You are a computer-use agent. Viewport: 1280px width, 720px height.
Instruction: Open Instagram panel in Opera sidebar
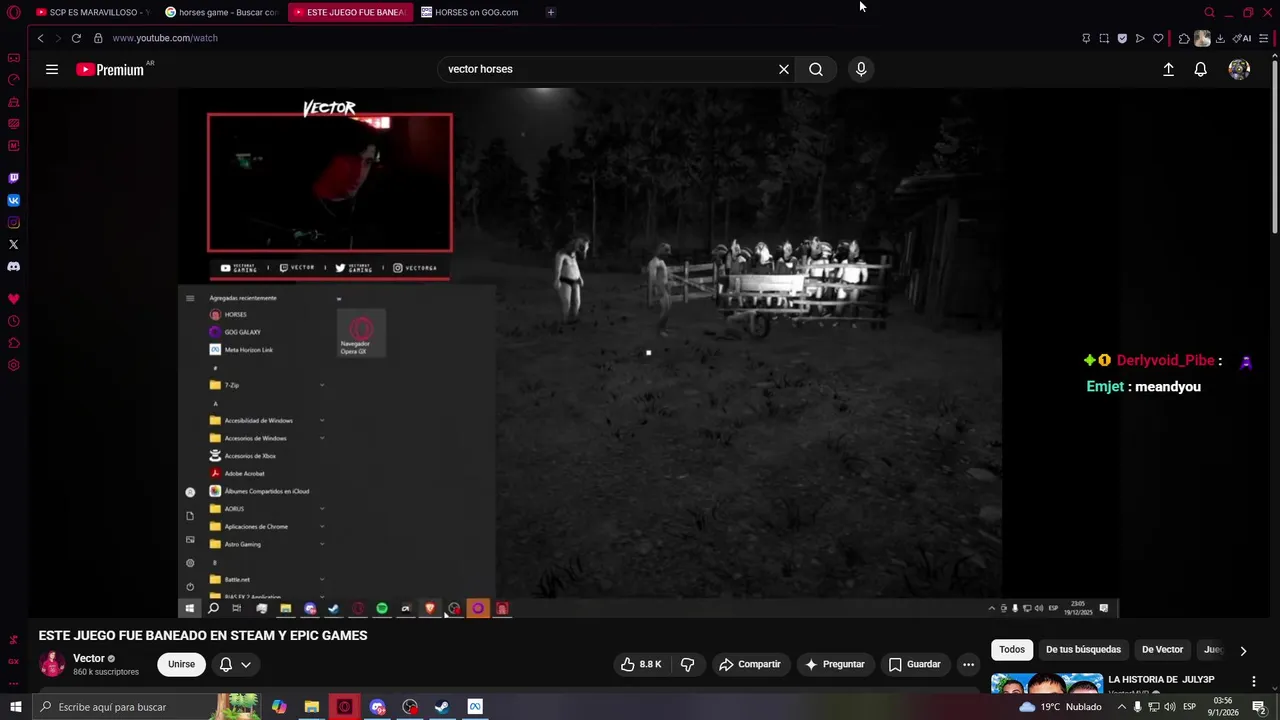(x=13, y=222)
